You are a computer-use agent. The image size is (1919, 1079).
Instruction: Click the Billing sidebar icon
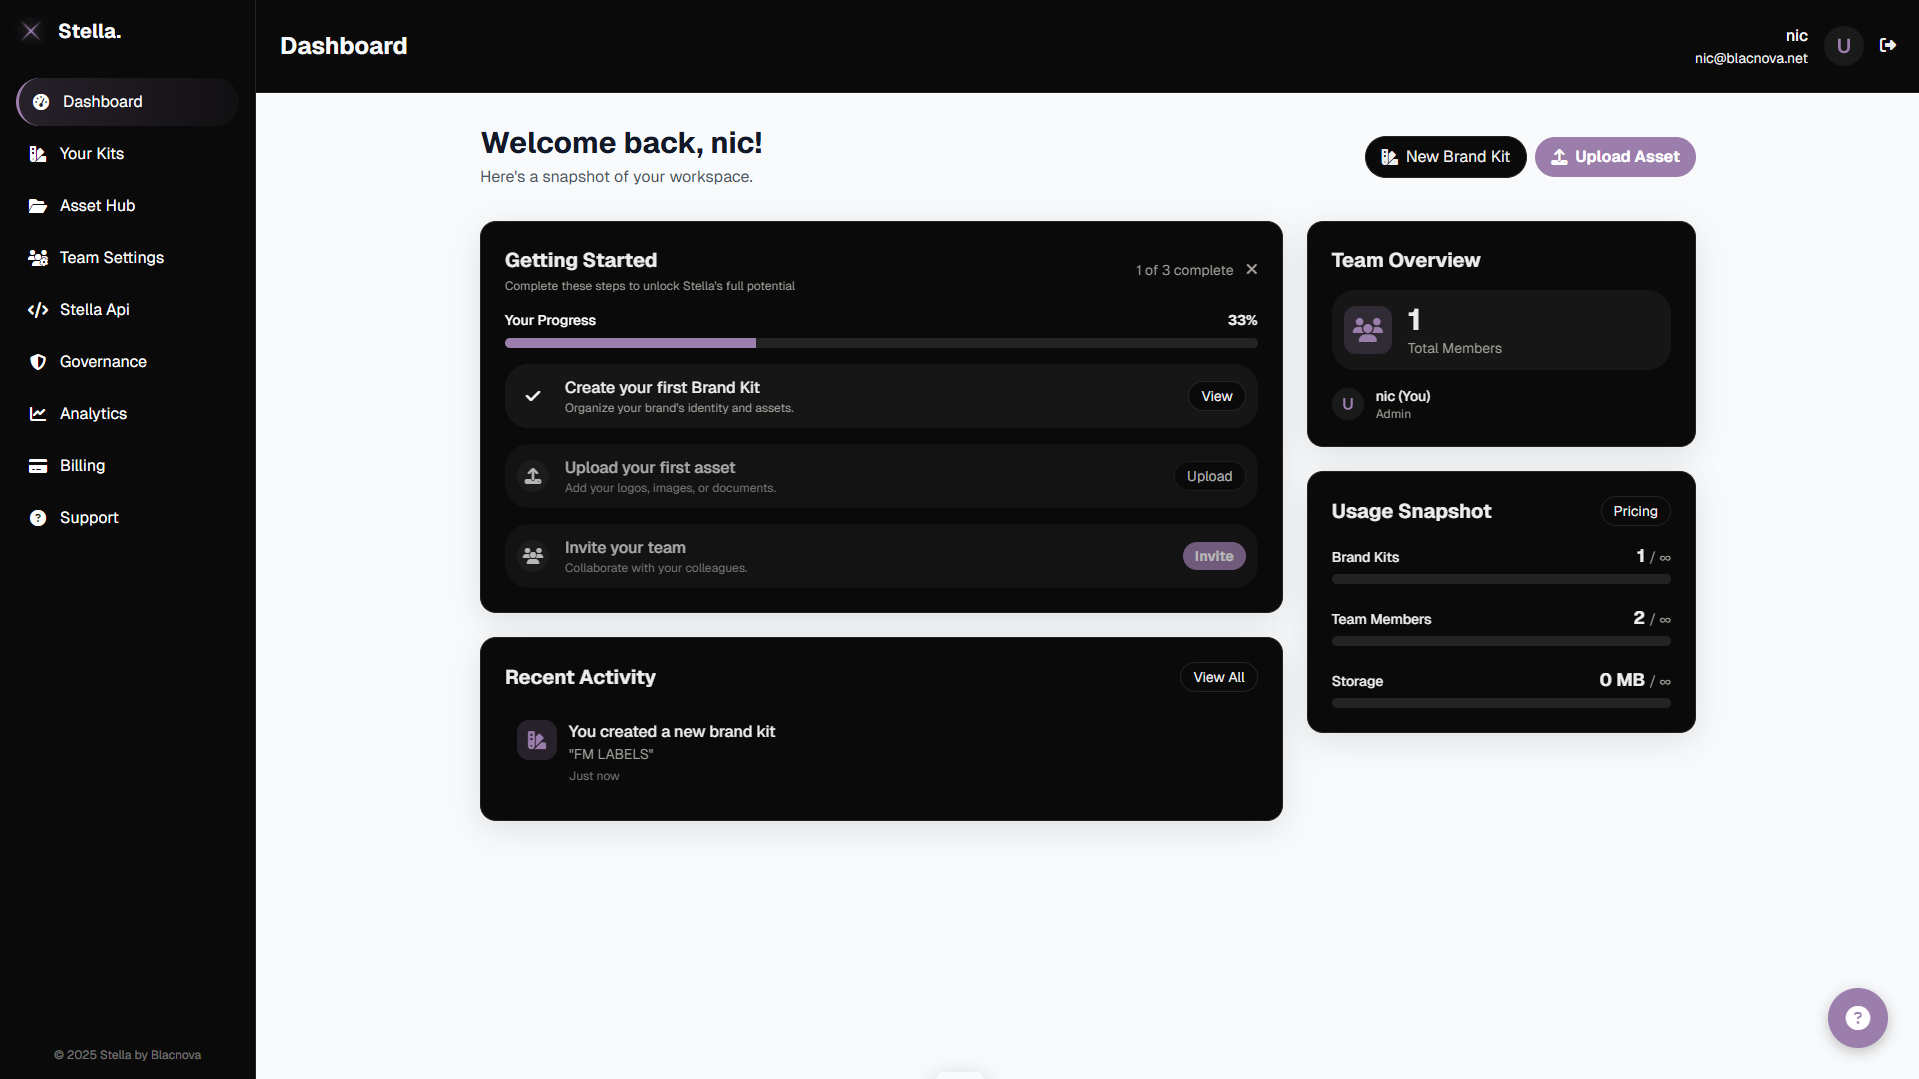click(37, 465)
